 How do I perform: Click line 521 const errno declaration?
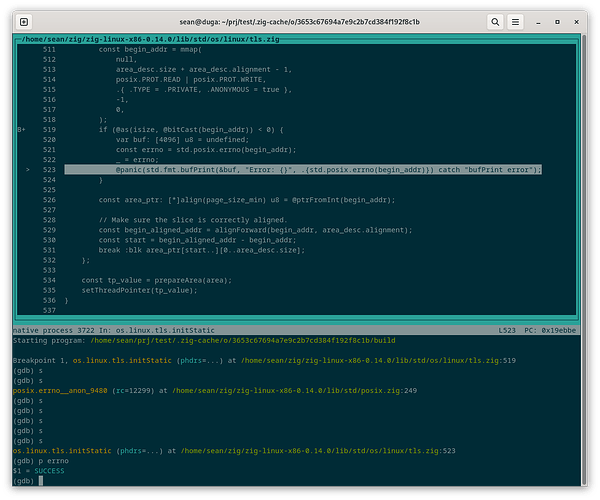point(206,150)
